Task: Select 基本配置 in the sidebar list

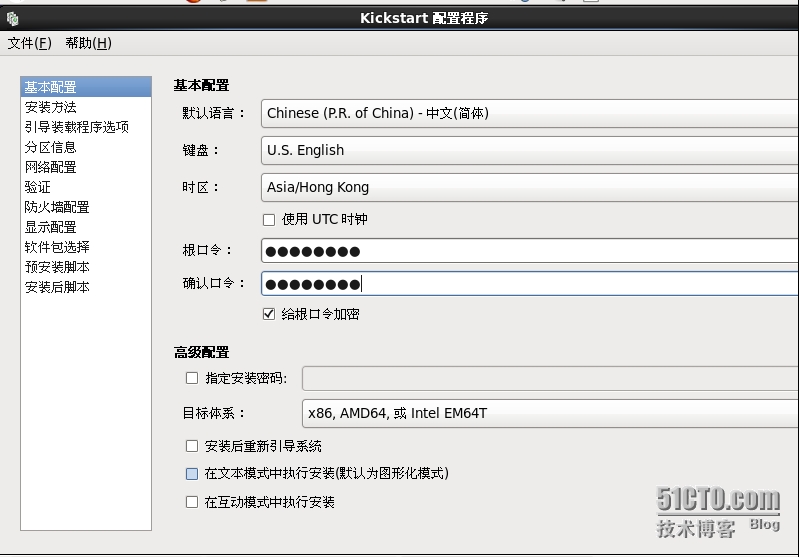Action: point(86,87)
